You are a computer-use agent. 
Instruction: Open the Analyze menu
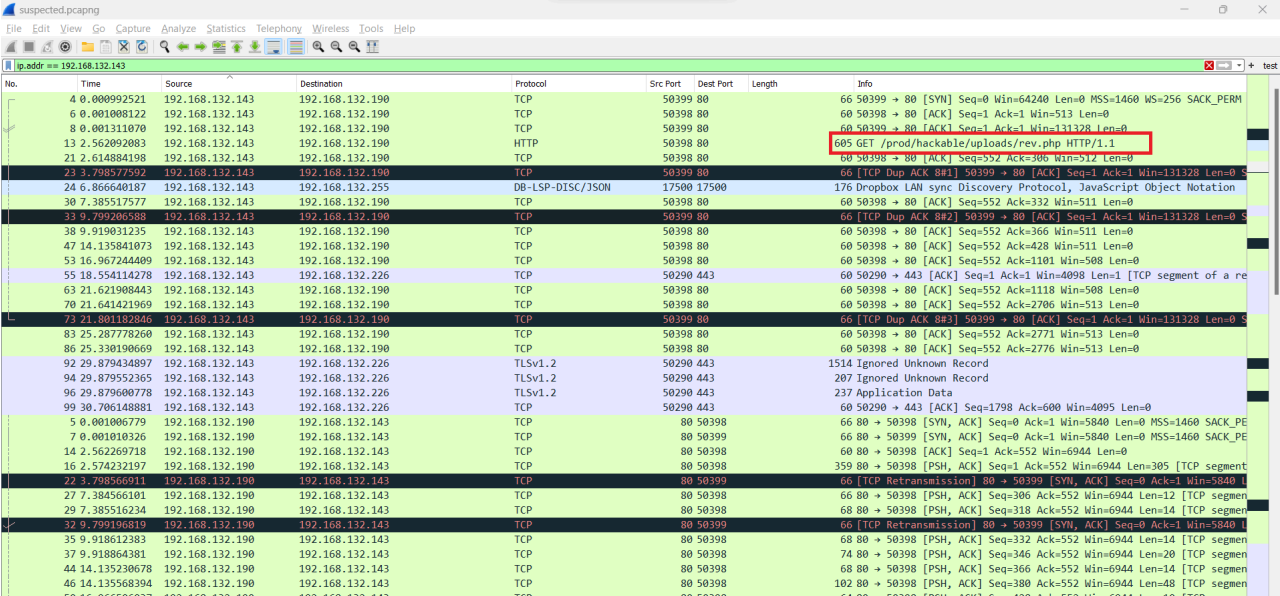click(178, 29)
